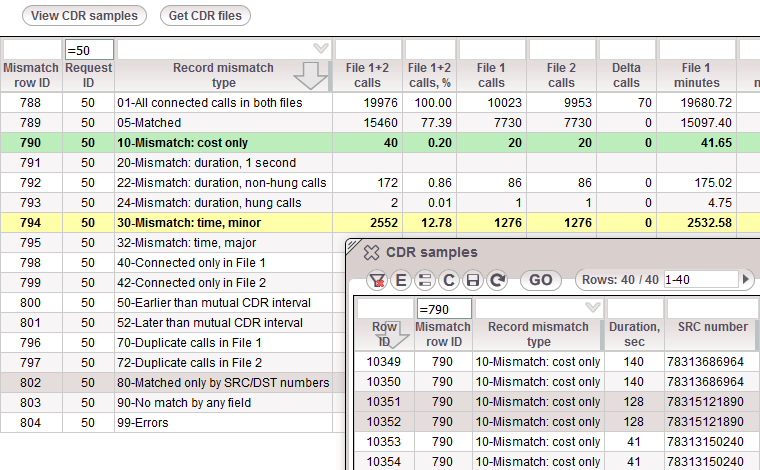Sort main table by Record mismatch type header
Image resolution: width=760 pixels, height=470 pixels.
(x=223, y=75)
